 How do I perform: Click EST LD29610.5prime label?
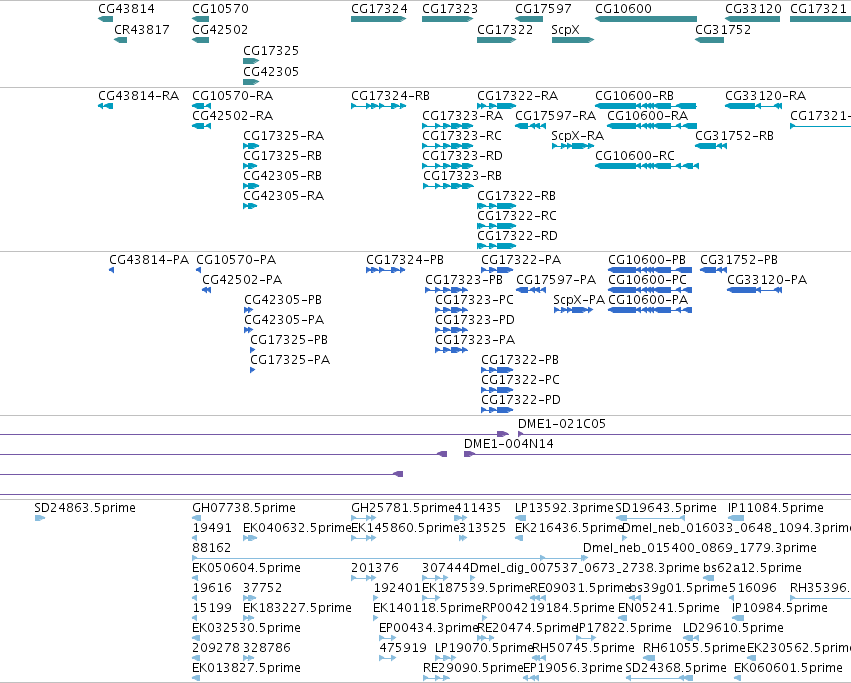[x=733, y=628]
